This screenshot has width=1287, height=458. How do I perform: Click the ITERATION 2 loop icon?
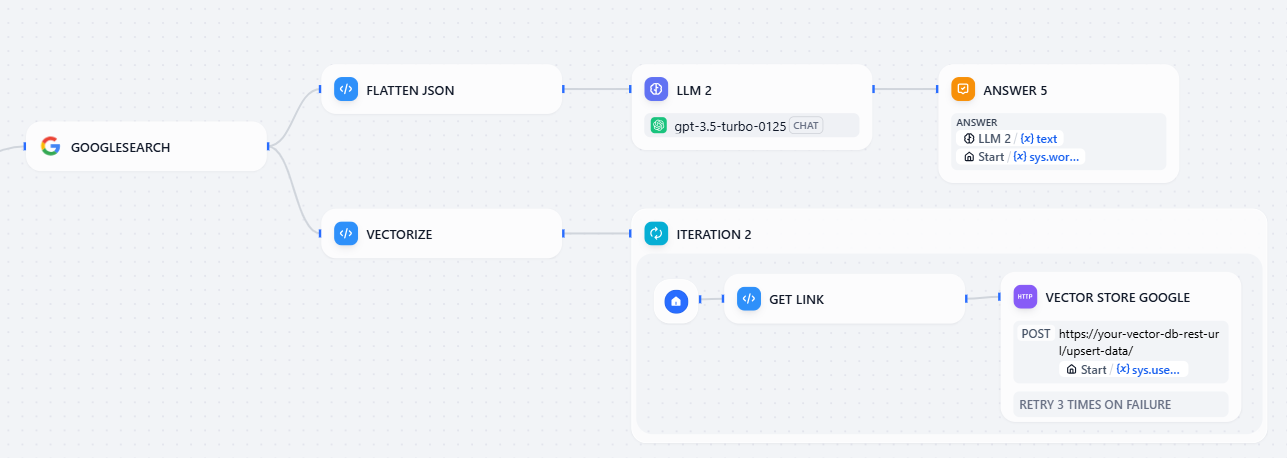(x=656, y=234)
